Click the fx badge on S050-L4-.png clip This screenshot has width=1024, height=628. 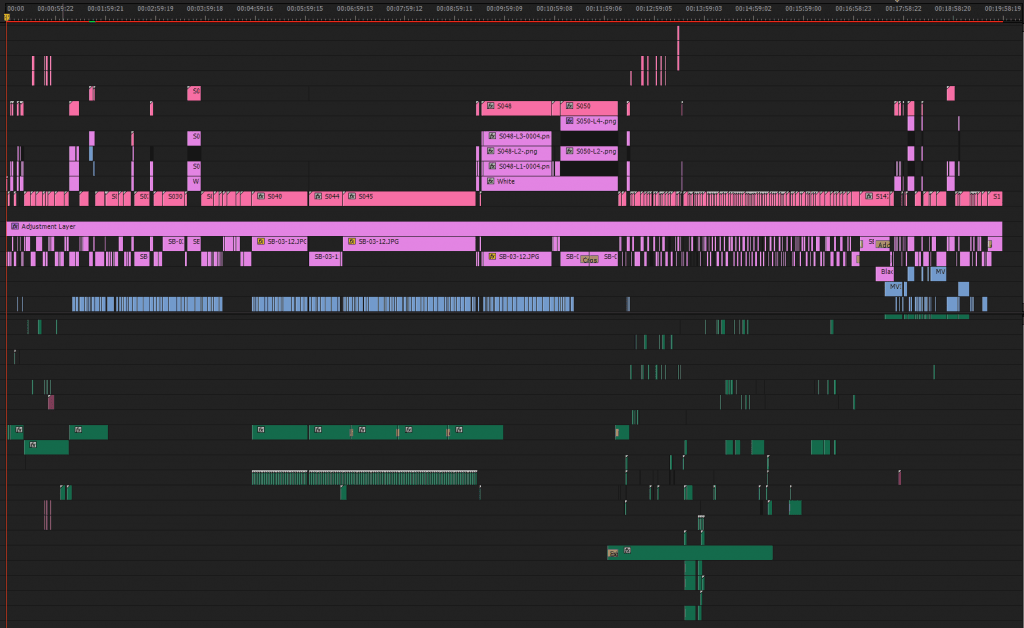click(569, 121)
